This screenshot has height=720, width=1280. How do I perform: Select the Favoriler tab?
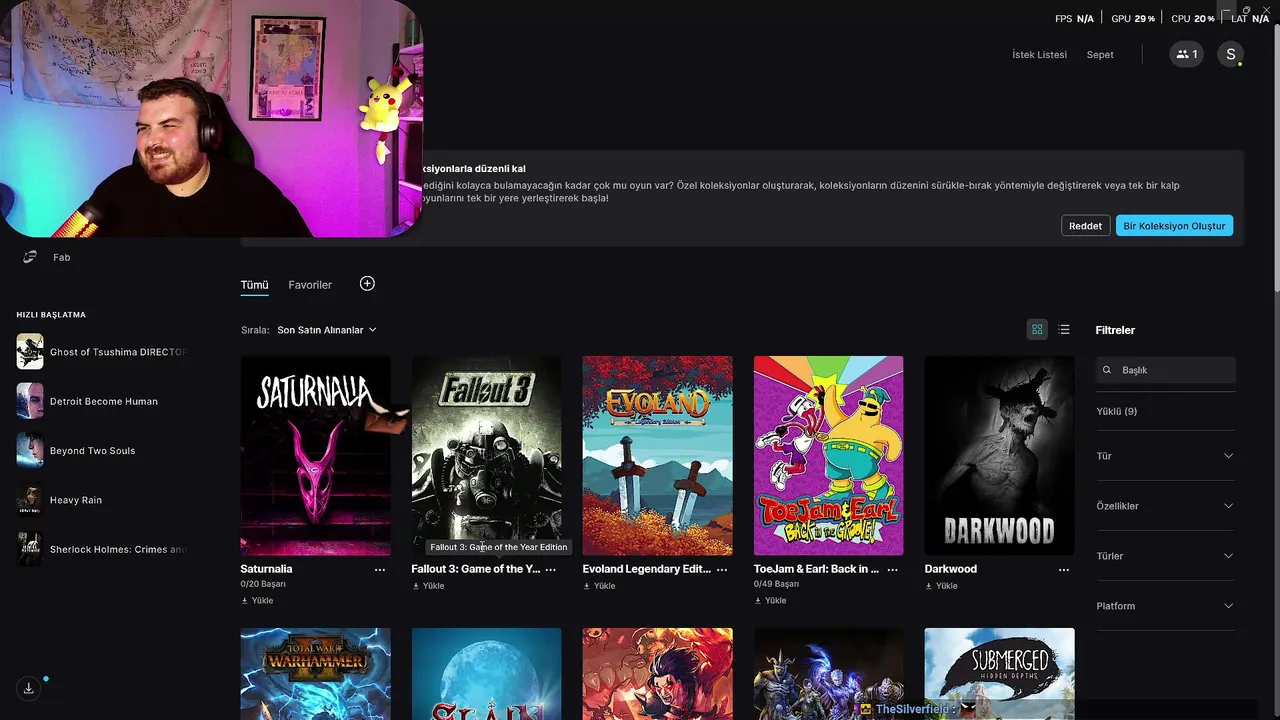click(310, 285)
